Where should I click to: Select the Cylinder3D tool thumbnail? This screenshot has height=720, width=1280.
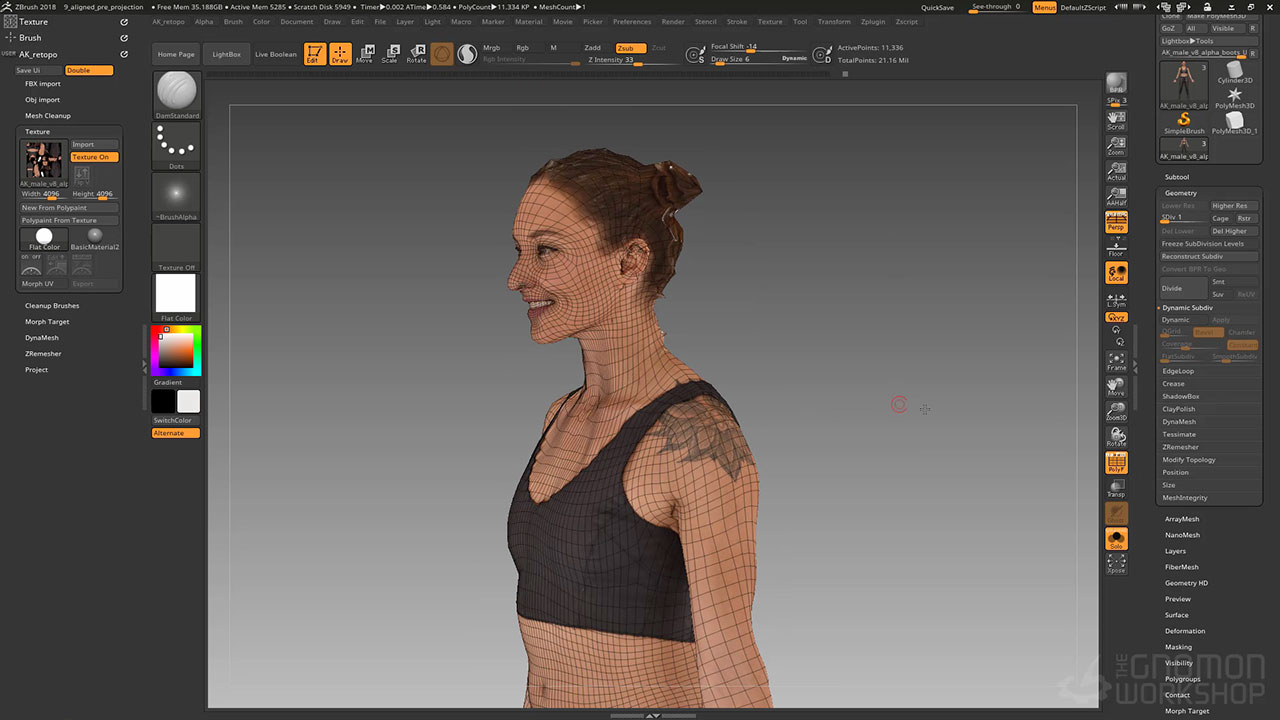pos(1235,73)
